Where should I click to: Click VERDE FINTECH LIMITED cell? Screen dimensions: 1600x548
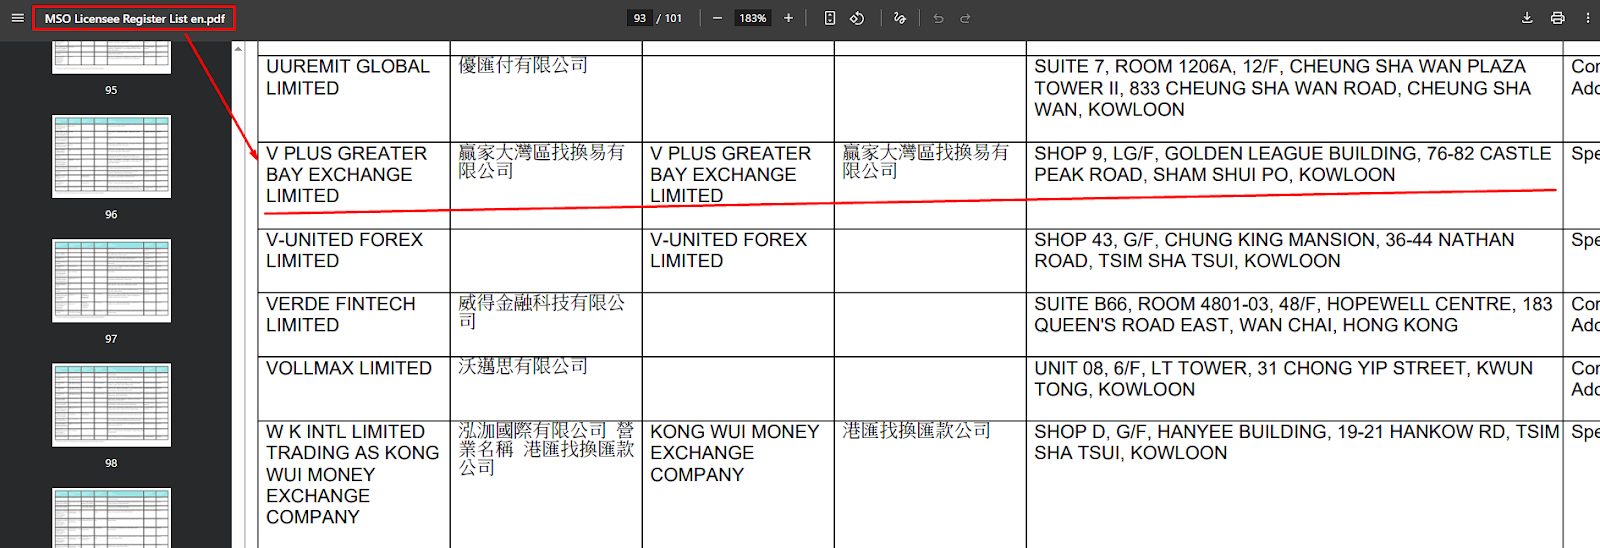[x=354, y=324]
